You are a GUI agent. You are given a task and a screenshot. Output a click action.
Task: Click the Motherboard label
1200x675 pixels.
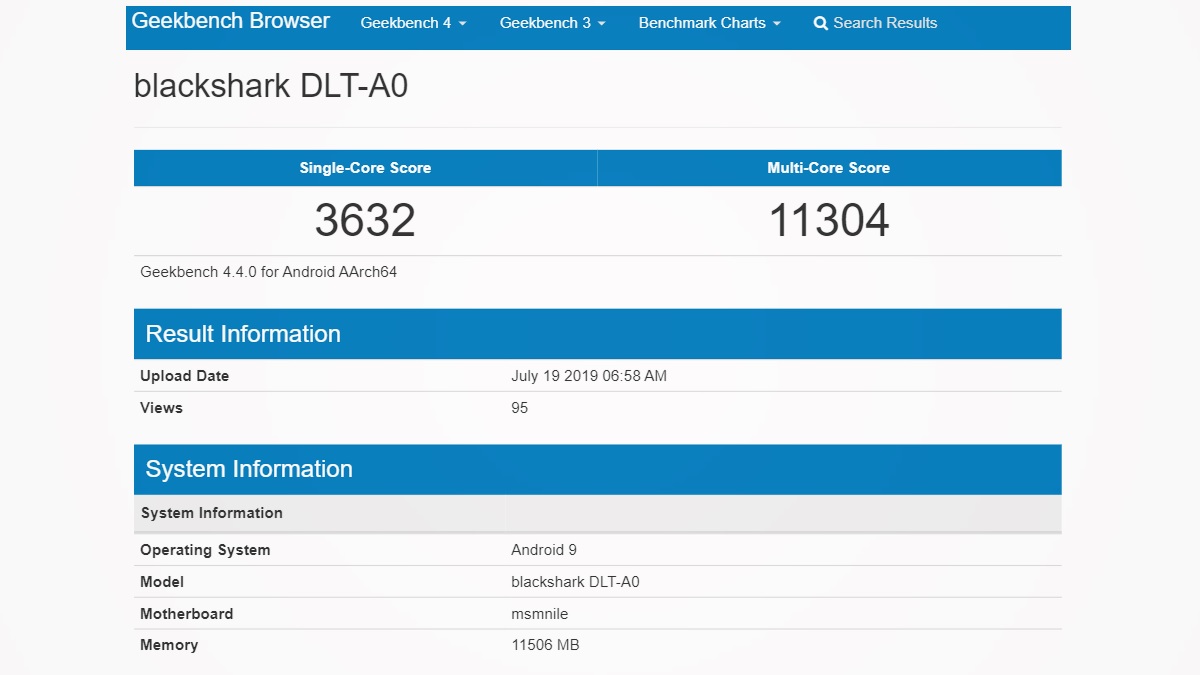[x=187, y=614]
